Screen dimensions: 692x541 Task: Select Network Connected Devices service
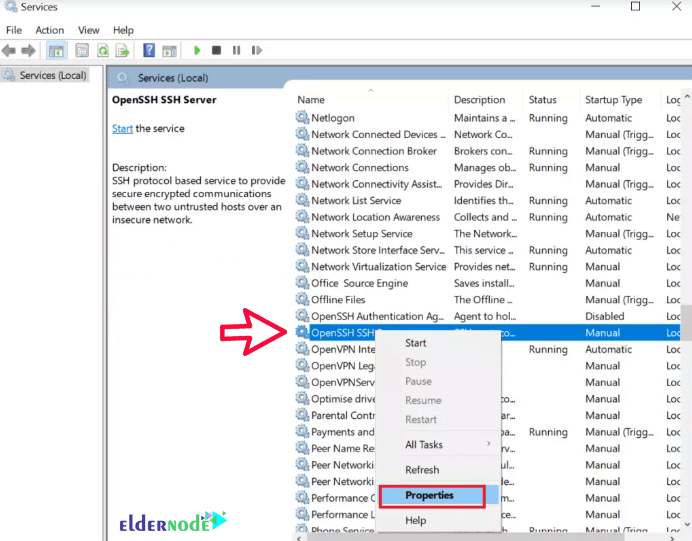(487, 134)
